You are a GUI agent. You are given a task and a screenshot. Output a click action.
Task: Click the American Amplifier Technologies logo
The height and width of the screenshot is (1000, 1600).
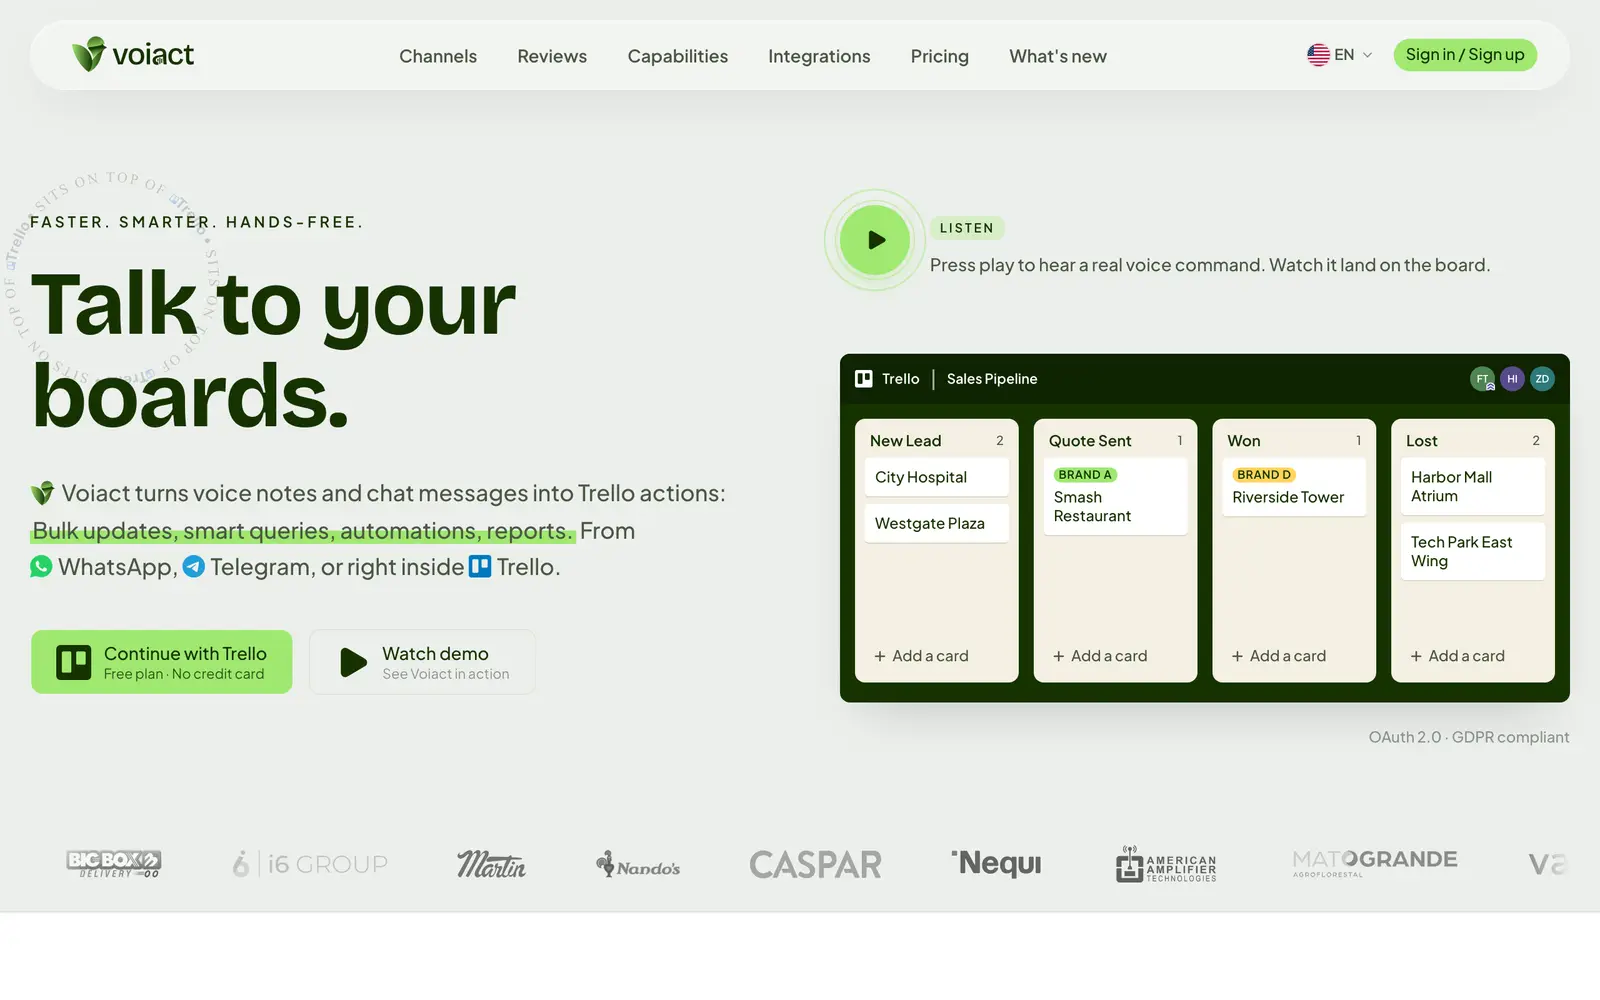coord(1166,864)
